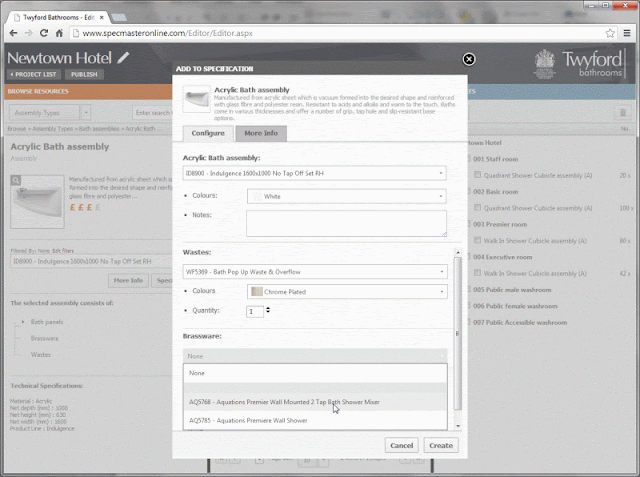Click the dialog's bath product thumbnail
This screenshot has height=477, width=640.
pyautogui.click(x=196, y=99)
